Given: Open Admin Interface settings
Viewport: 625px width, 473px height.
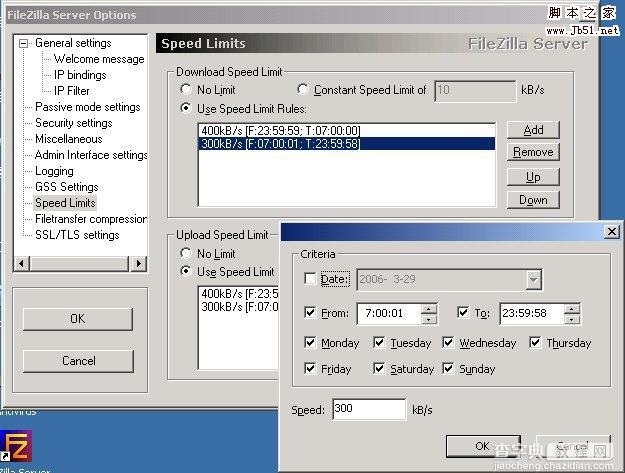Looking at the screenshot, I should pyautogui.click(x=91, y=155).
